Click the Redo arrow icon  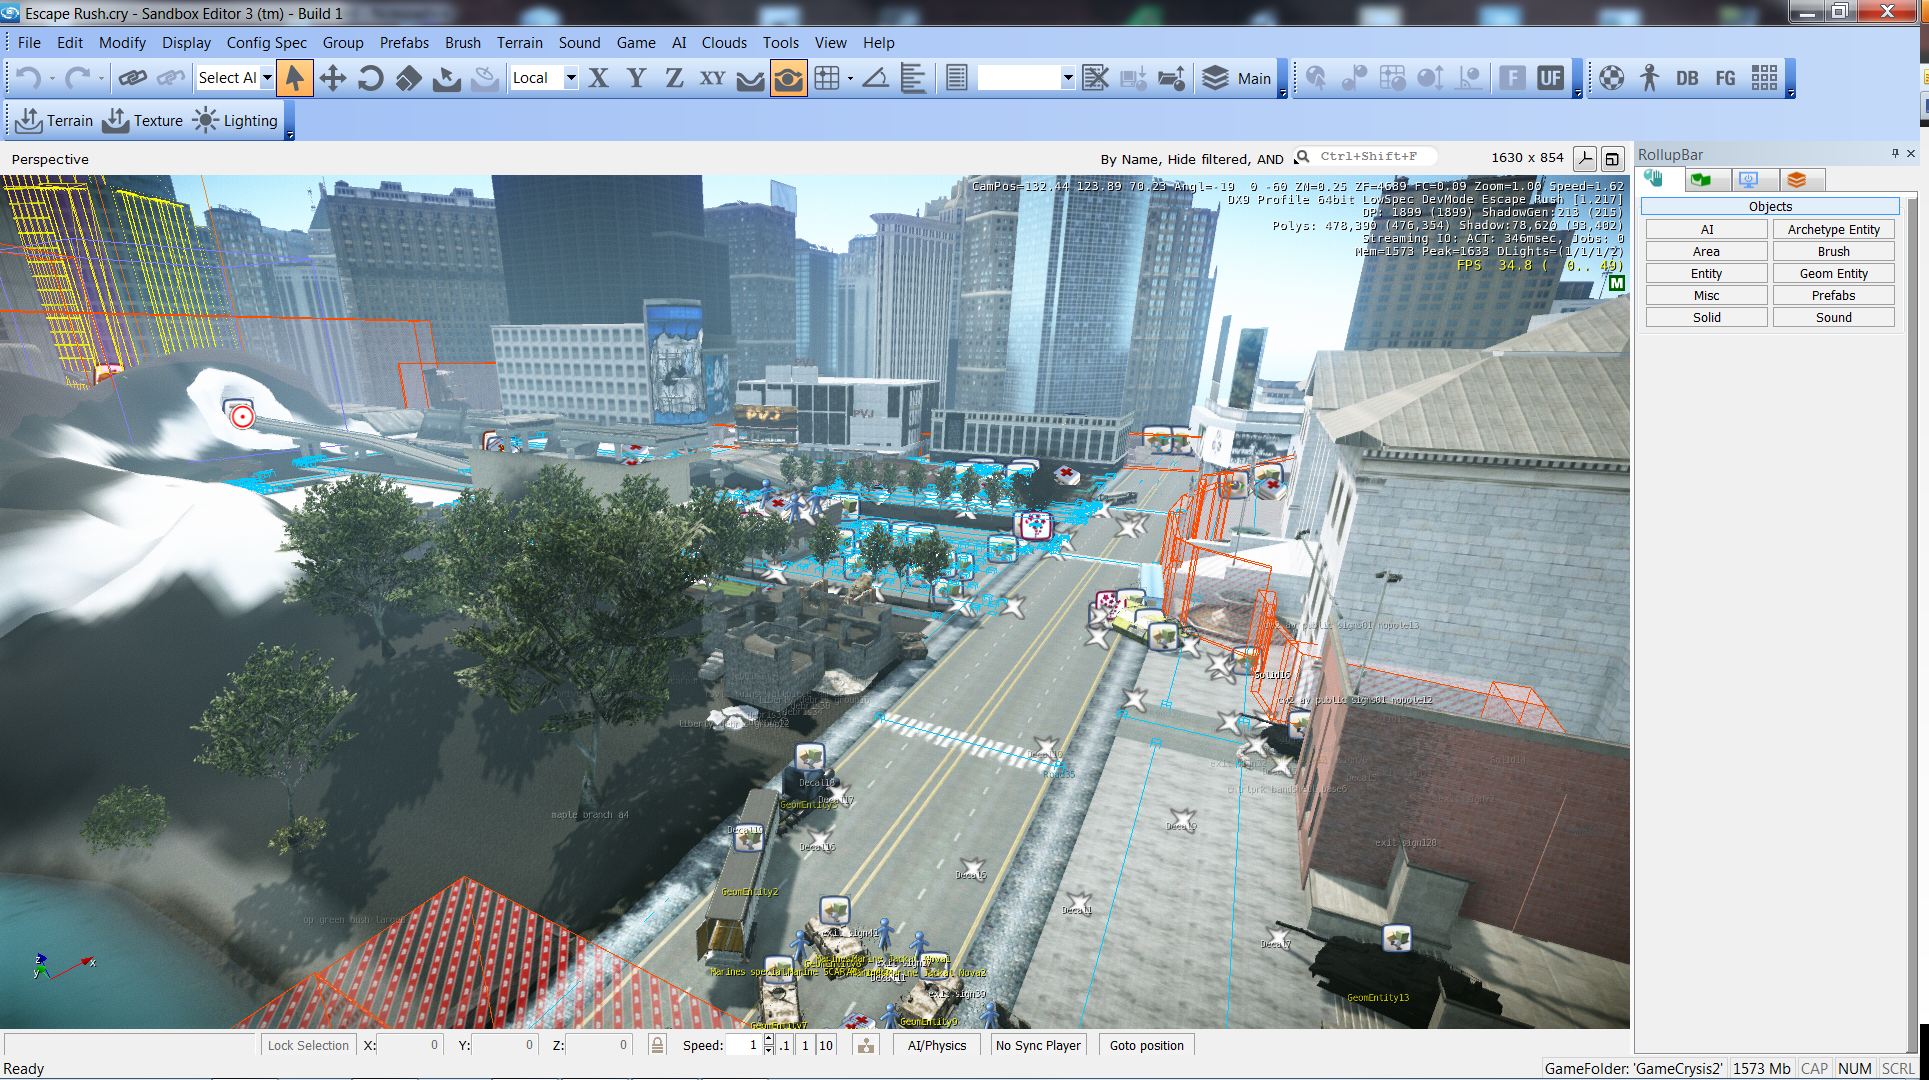(77, 78)
